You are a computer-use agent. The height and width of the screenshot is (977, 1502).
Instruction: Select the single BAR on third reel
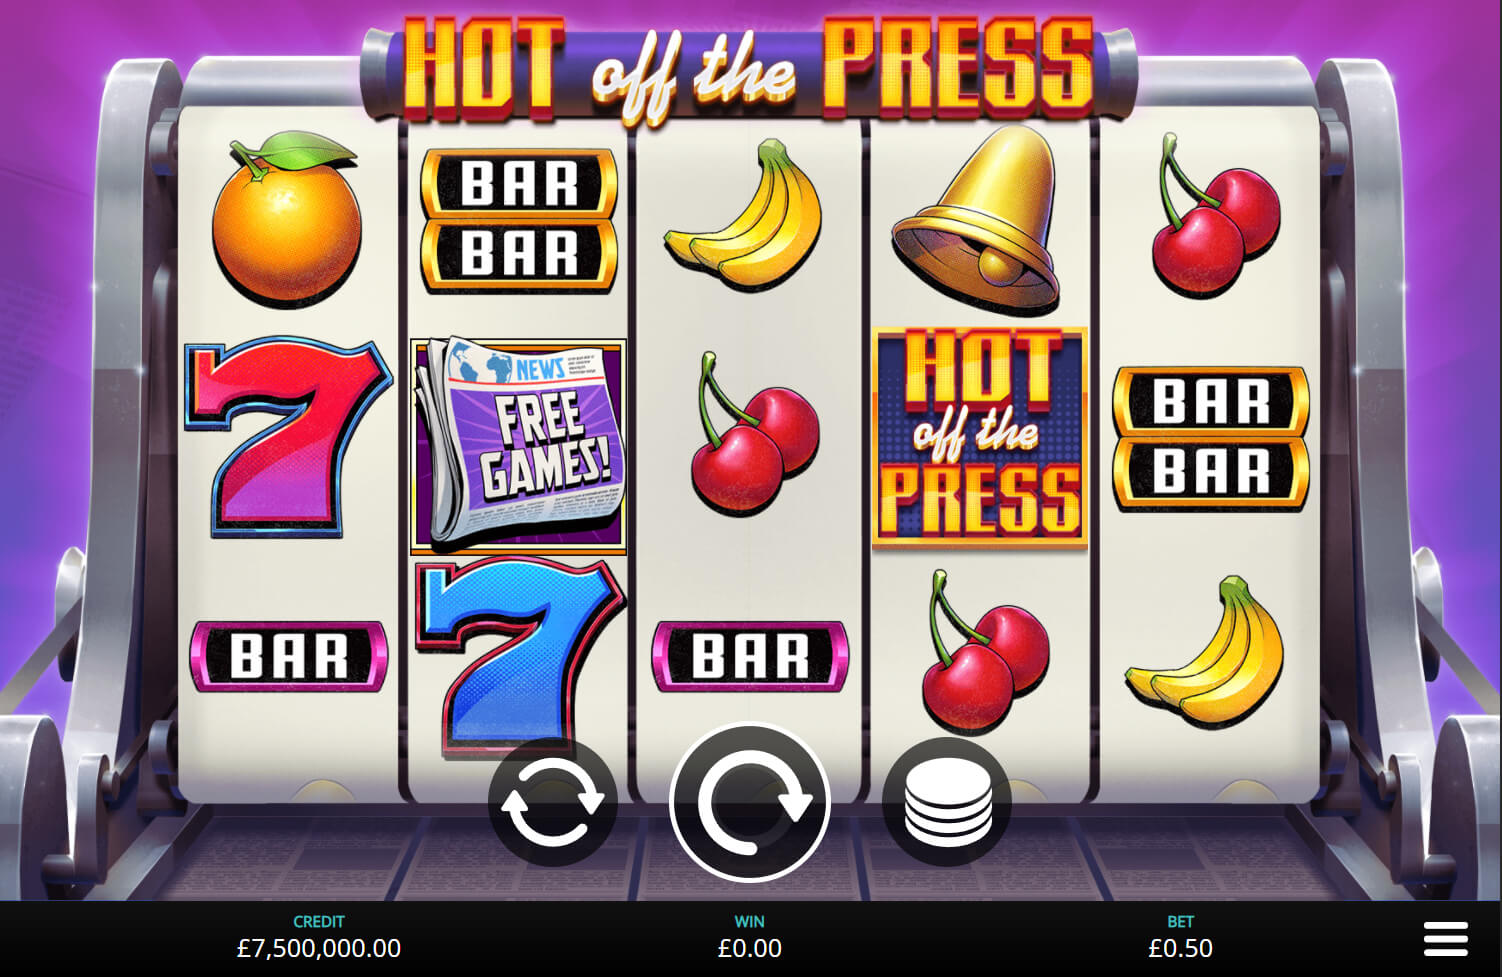coord(750,656)
